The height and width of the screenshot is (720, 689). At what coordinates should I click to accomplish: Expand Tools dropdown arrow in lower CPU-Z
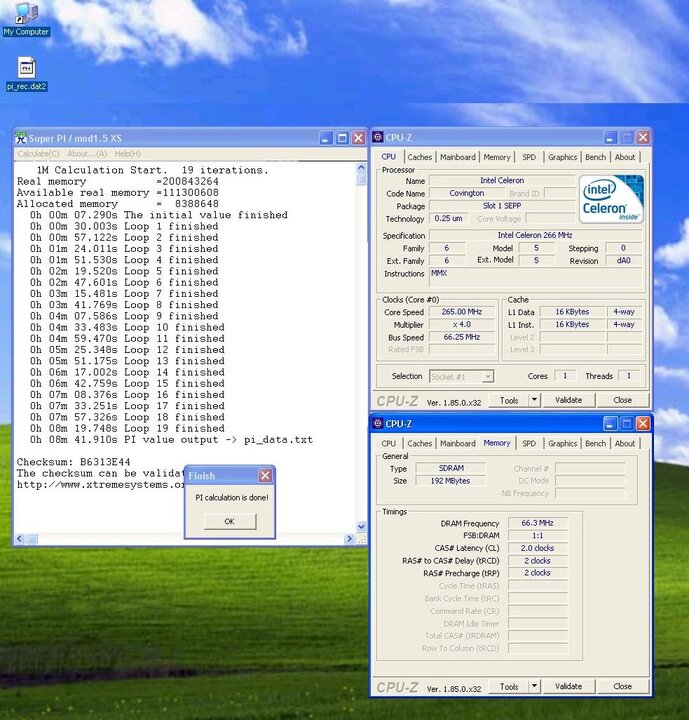click(534, 686)
